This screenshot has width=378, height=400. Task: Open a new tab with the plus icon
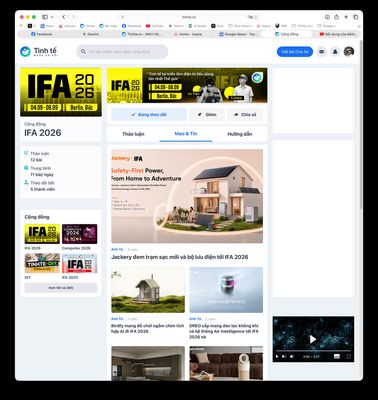346,17
